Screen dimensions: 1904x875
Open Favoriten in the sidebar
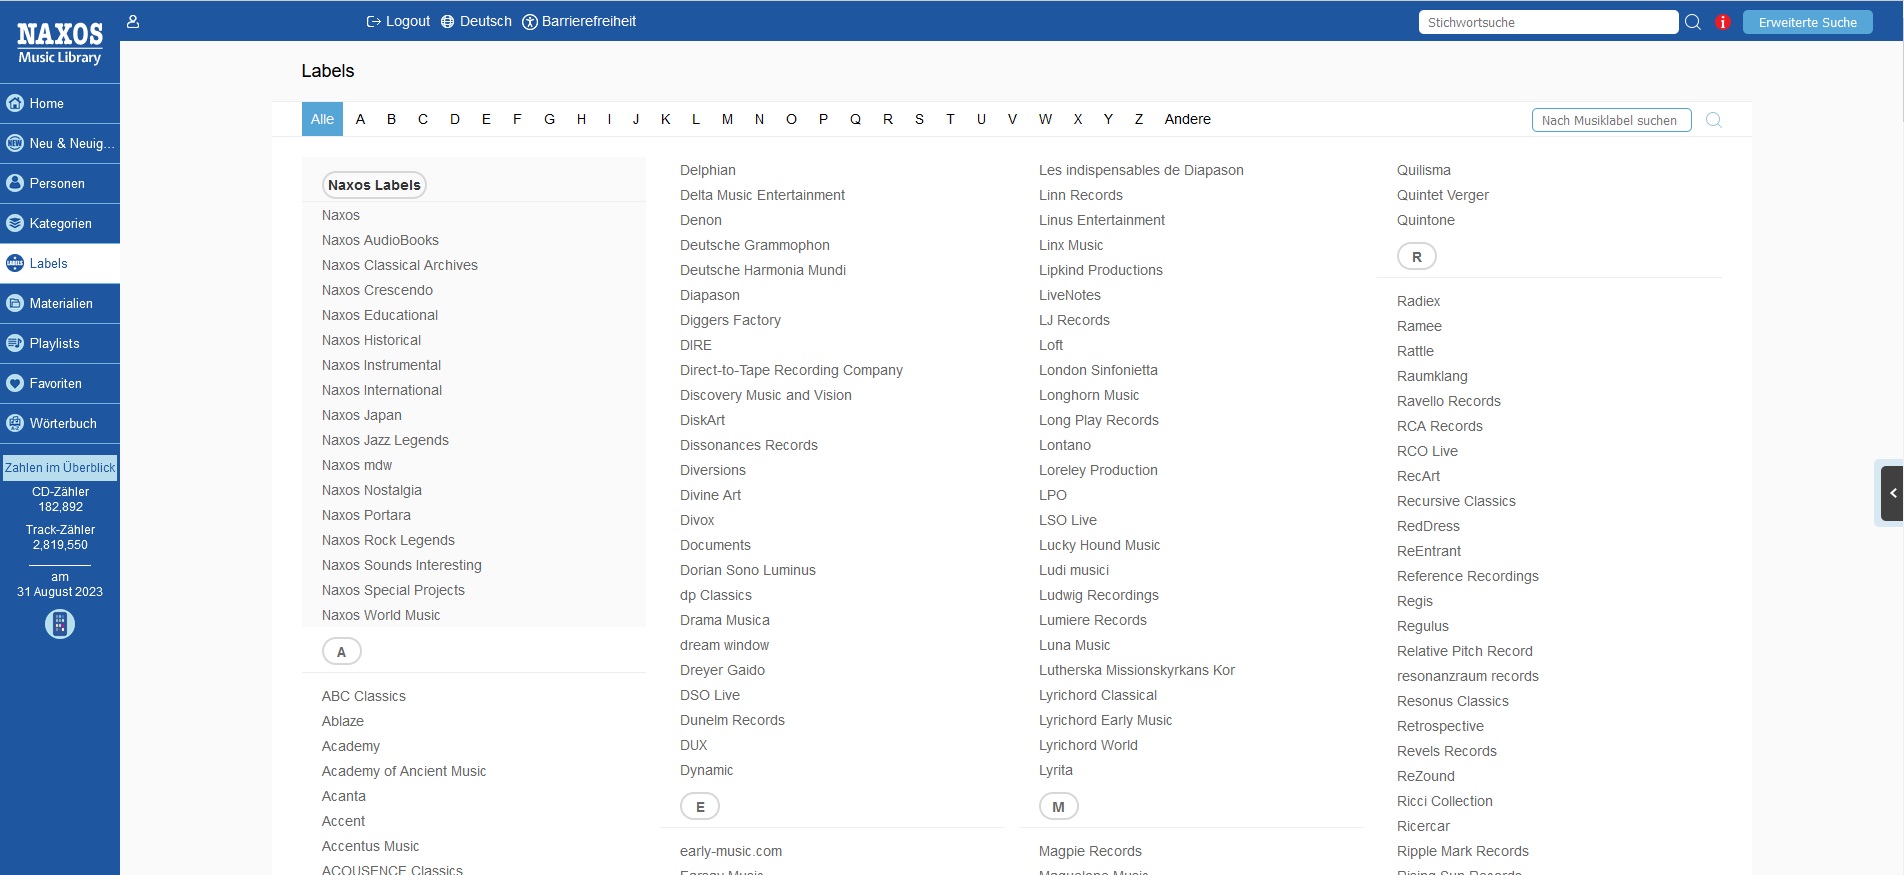(x=55, y=383)
